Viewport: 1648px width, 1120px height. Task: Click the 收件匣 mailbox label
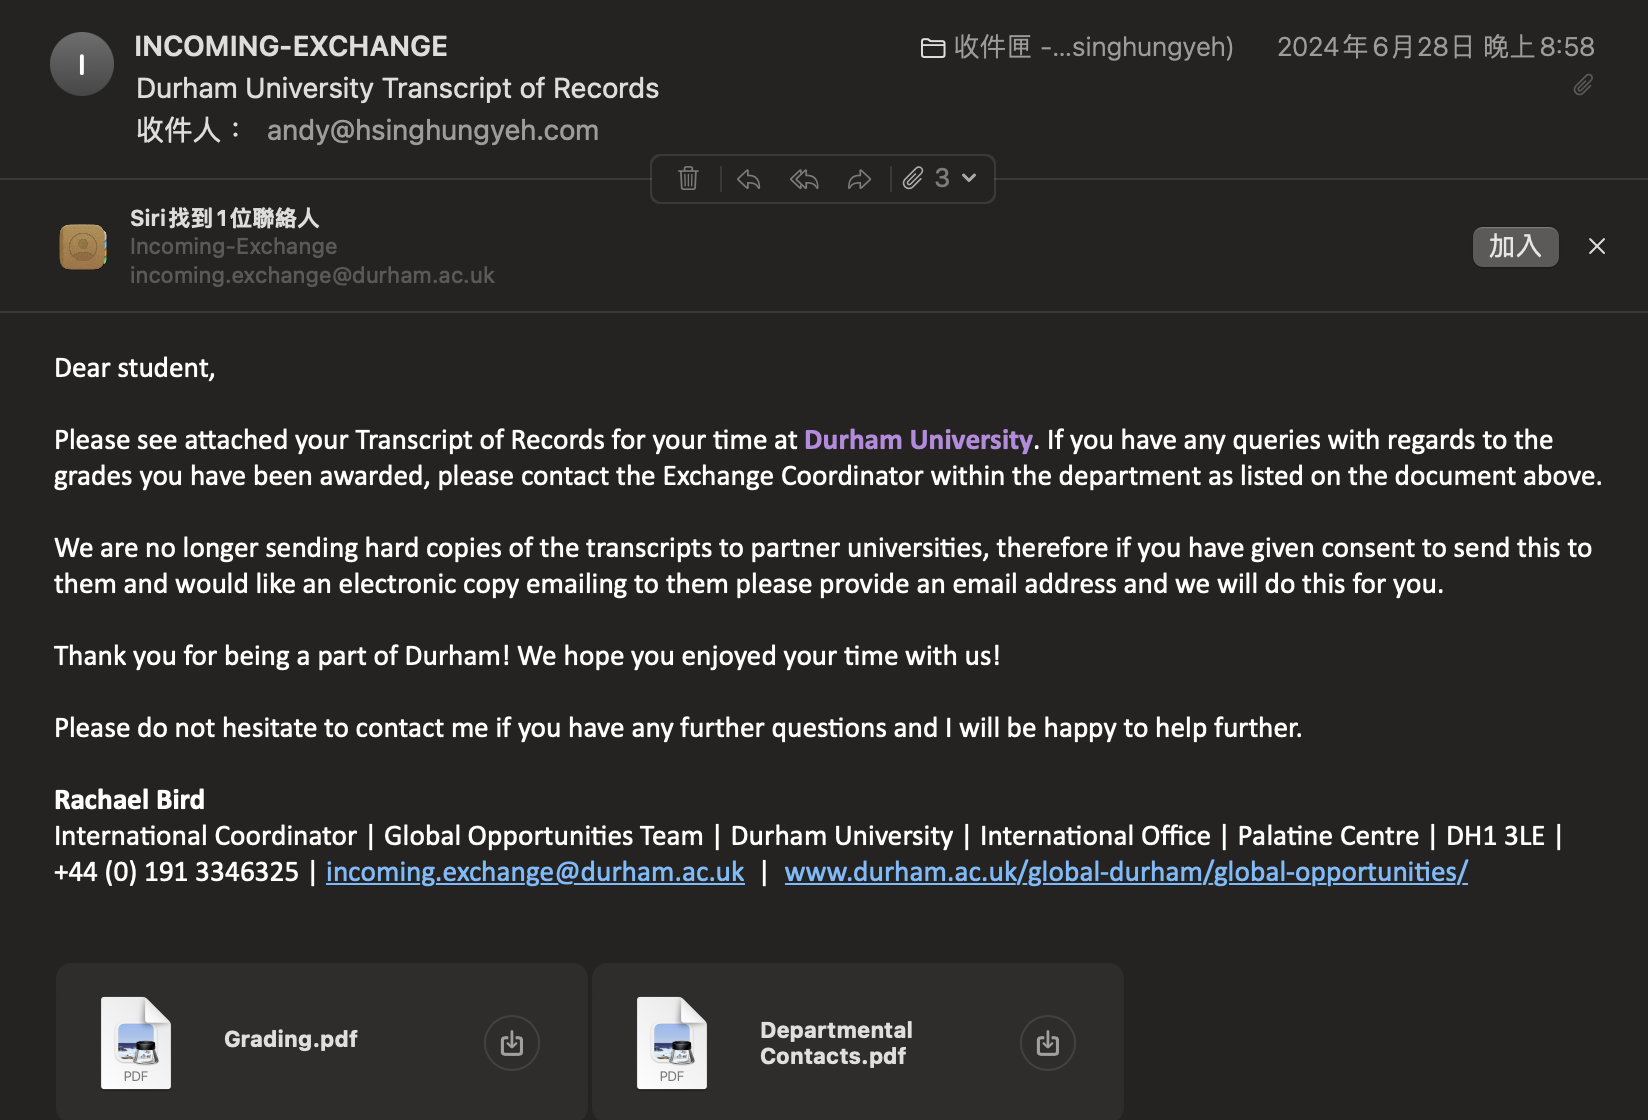1093,47
